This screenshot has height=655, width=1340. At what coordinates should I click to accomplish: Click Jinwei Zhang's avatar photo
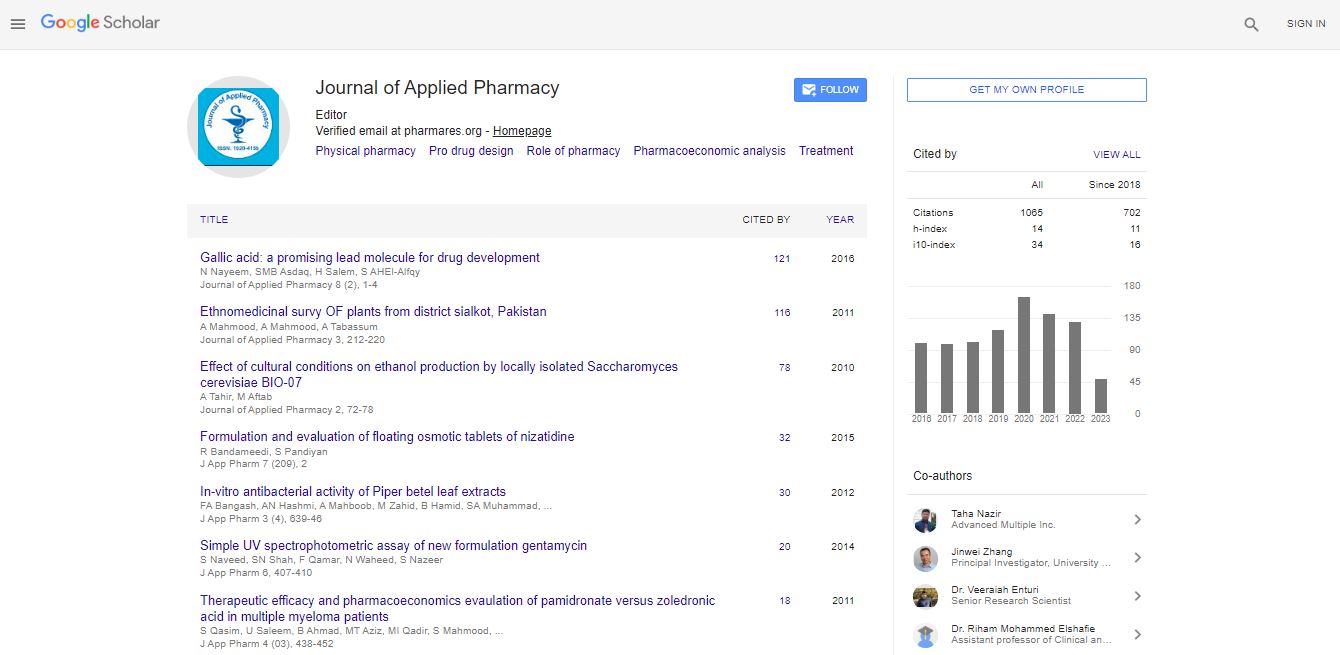coord(925,558)
